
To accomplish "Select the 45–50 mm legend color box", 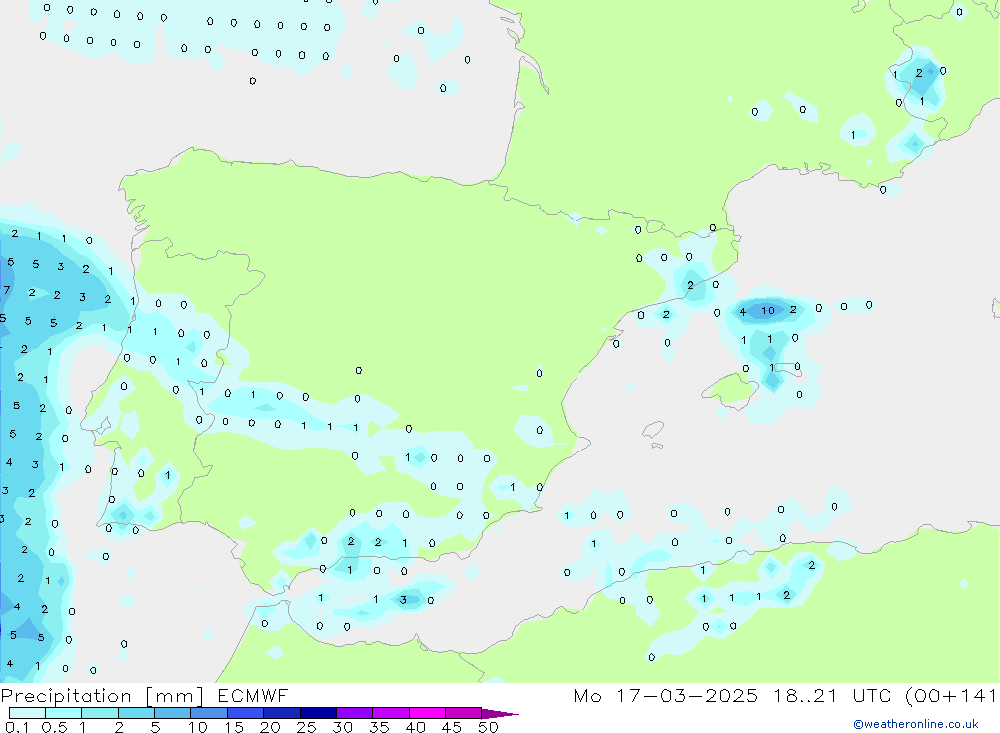I will pos(464,713).
